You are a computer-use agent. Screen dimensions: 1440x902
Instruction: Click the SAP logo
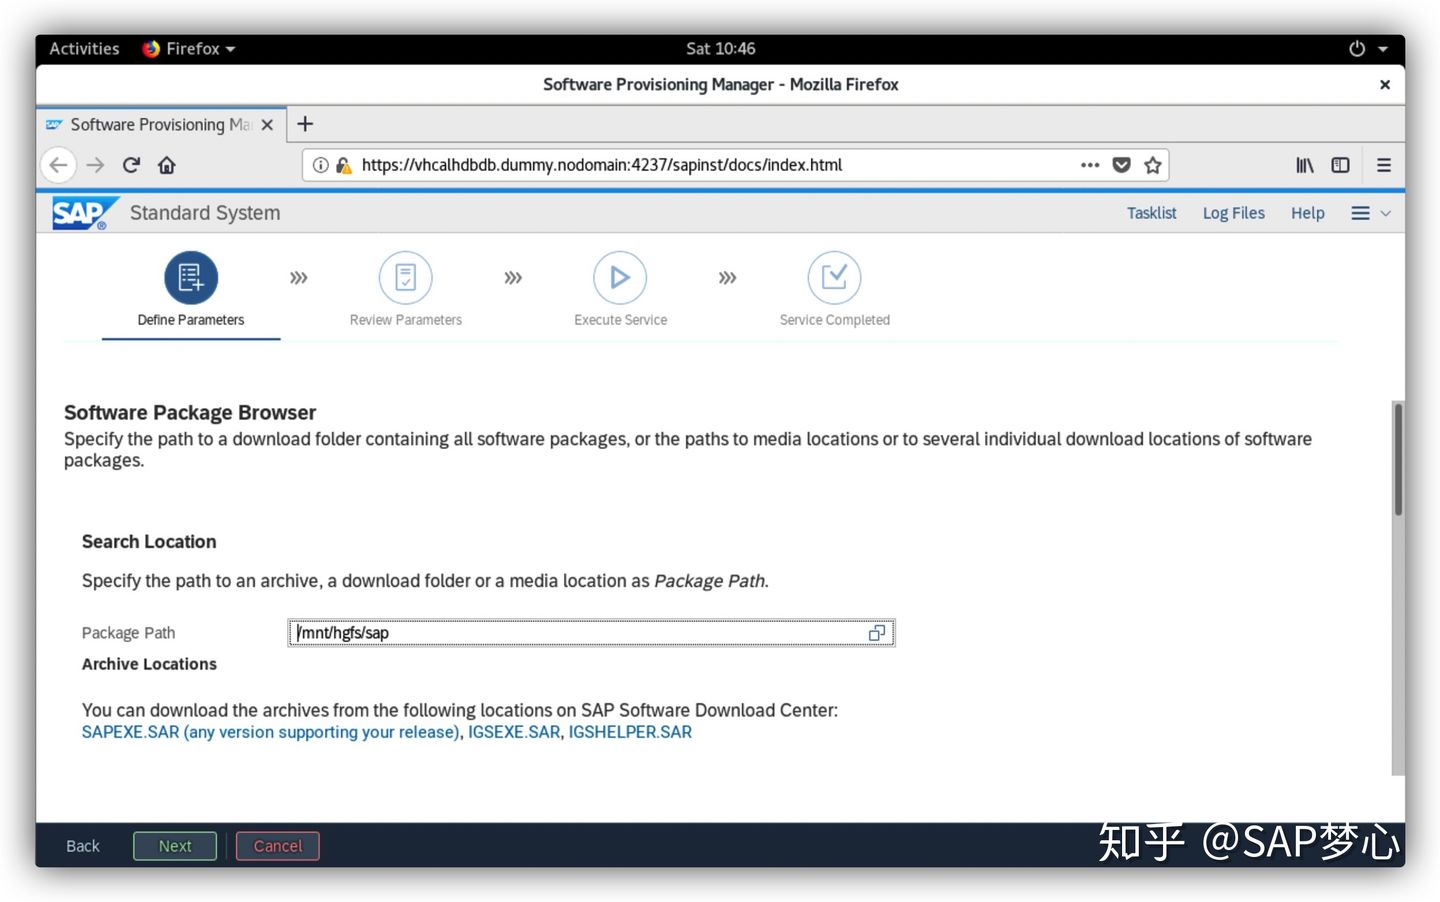(85, 213)
